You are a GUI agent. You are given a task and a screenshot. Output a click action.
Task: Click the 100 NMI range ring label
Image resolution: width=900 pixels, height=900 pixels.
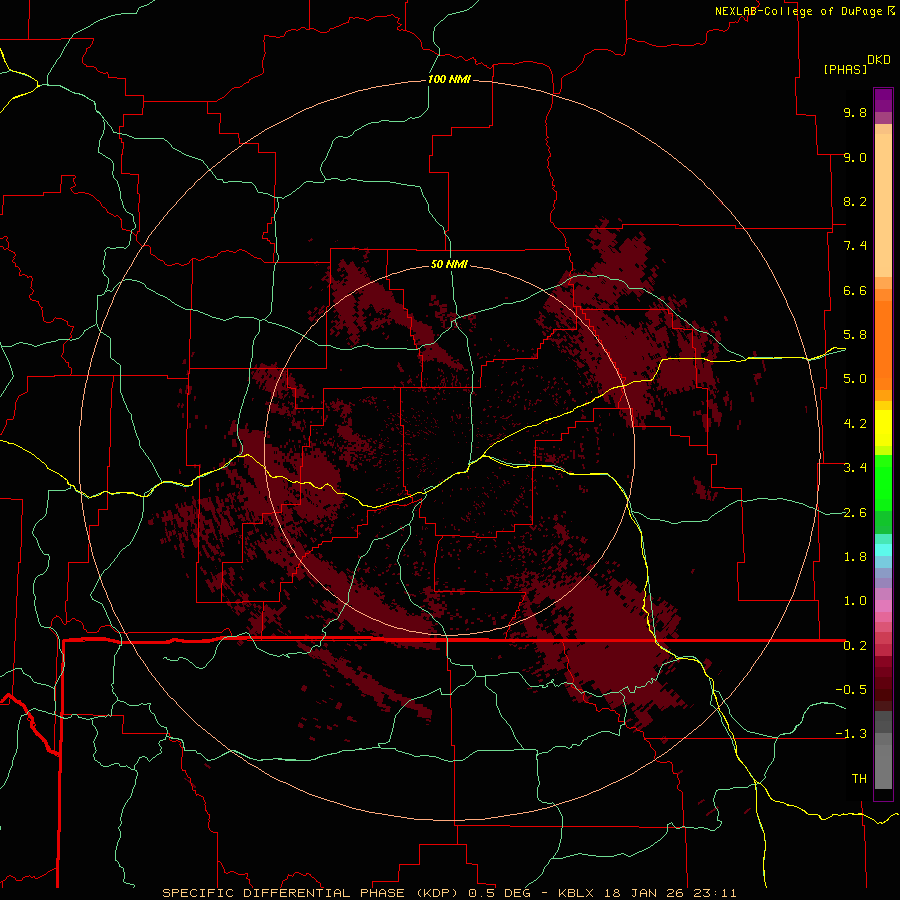[449, 79]
